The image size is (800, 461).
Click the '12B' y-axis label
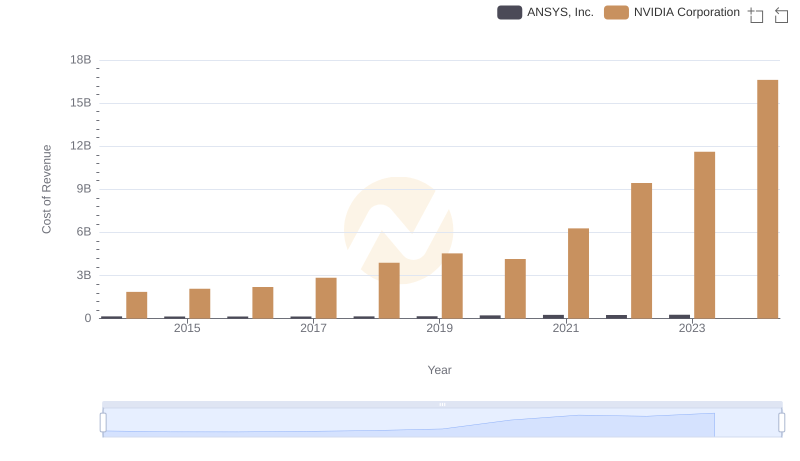point(81,146)
